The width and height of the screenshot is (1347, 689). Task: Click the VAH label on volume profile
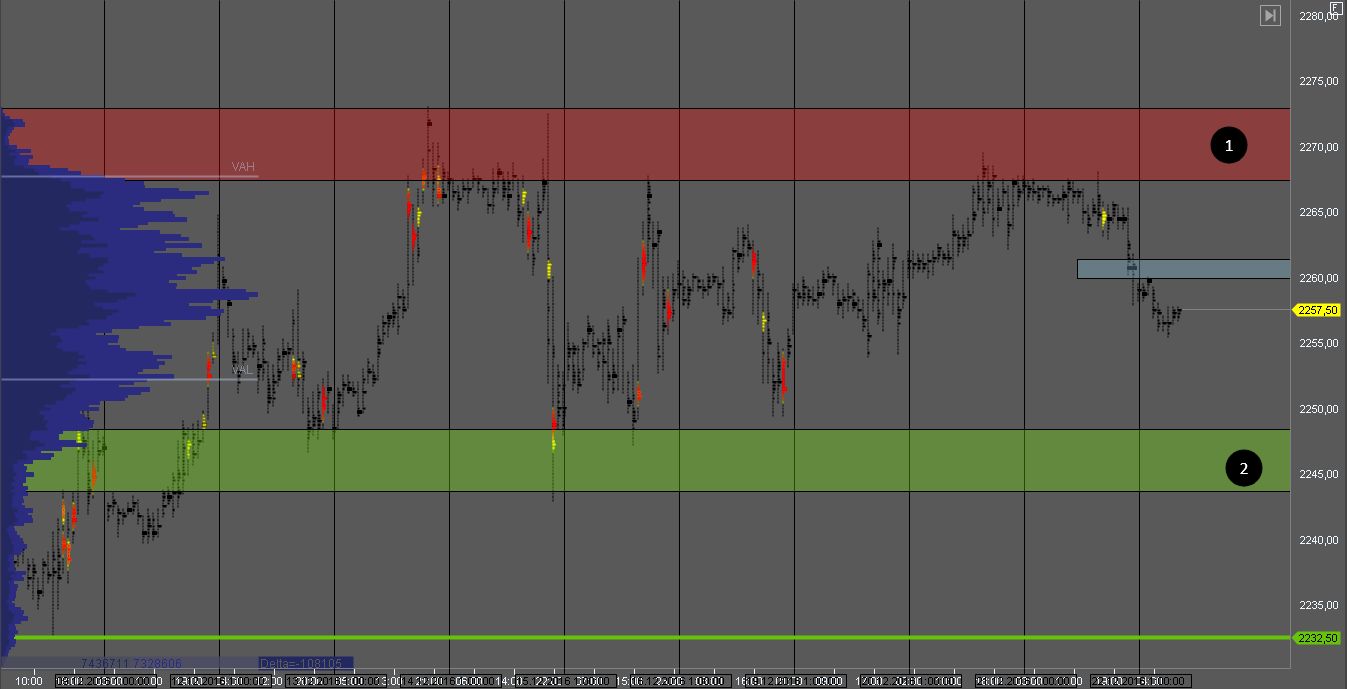pyautogui.click(x=243, y=167)
